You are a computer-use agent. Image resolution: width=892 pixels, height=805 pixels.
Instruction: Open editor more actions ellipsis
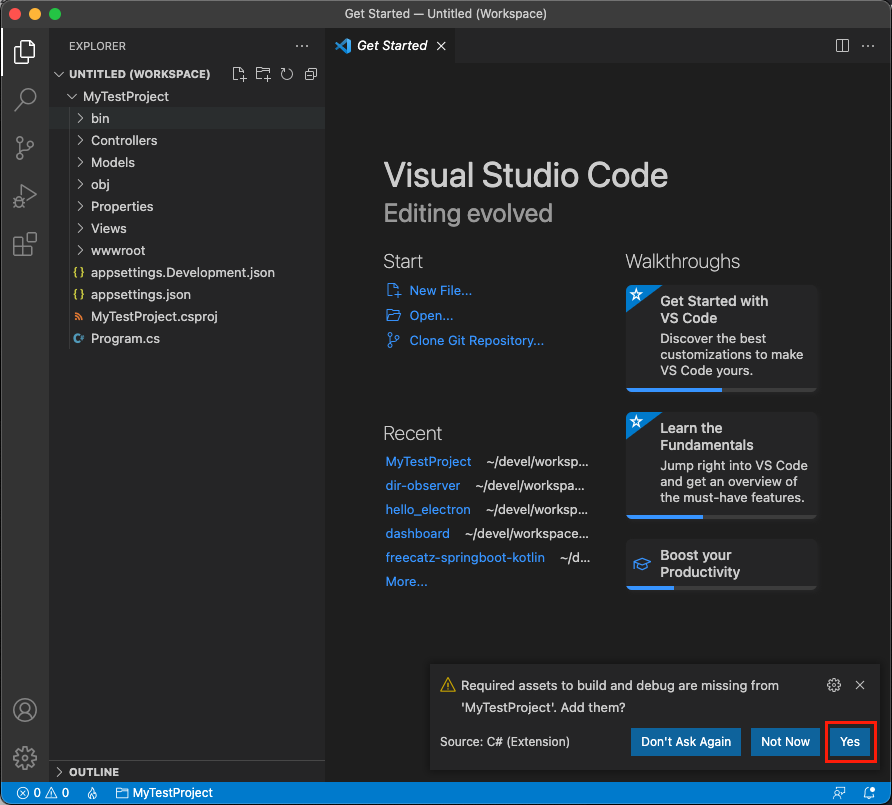coord(868,46)
